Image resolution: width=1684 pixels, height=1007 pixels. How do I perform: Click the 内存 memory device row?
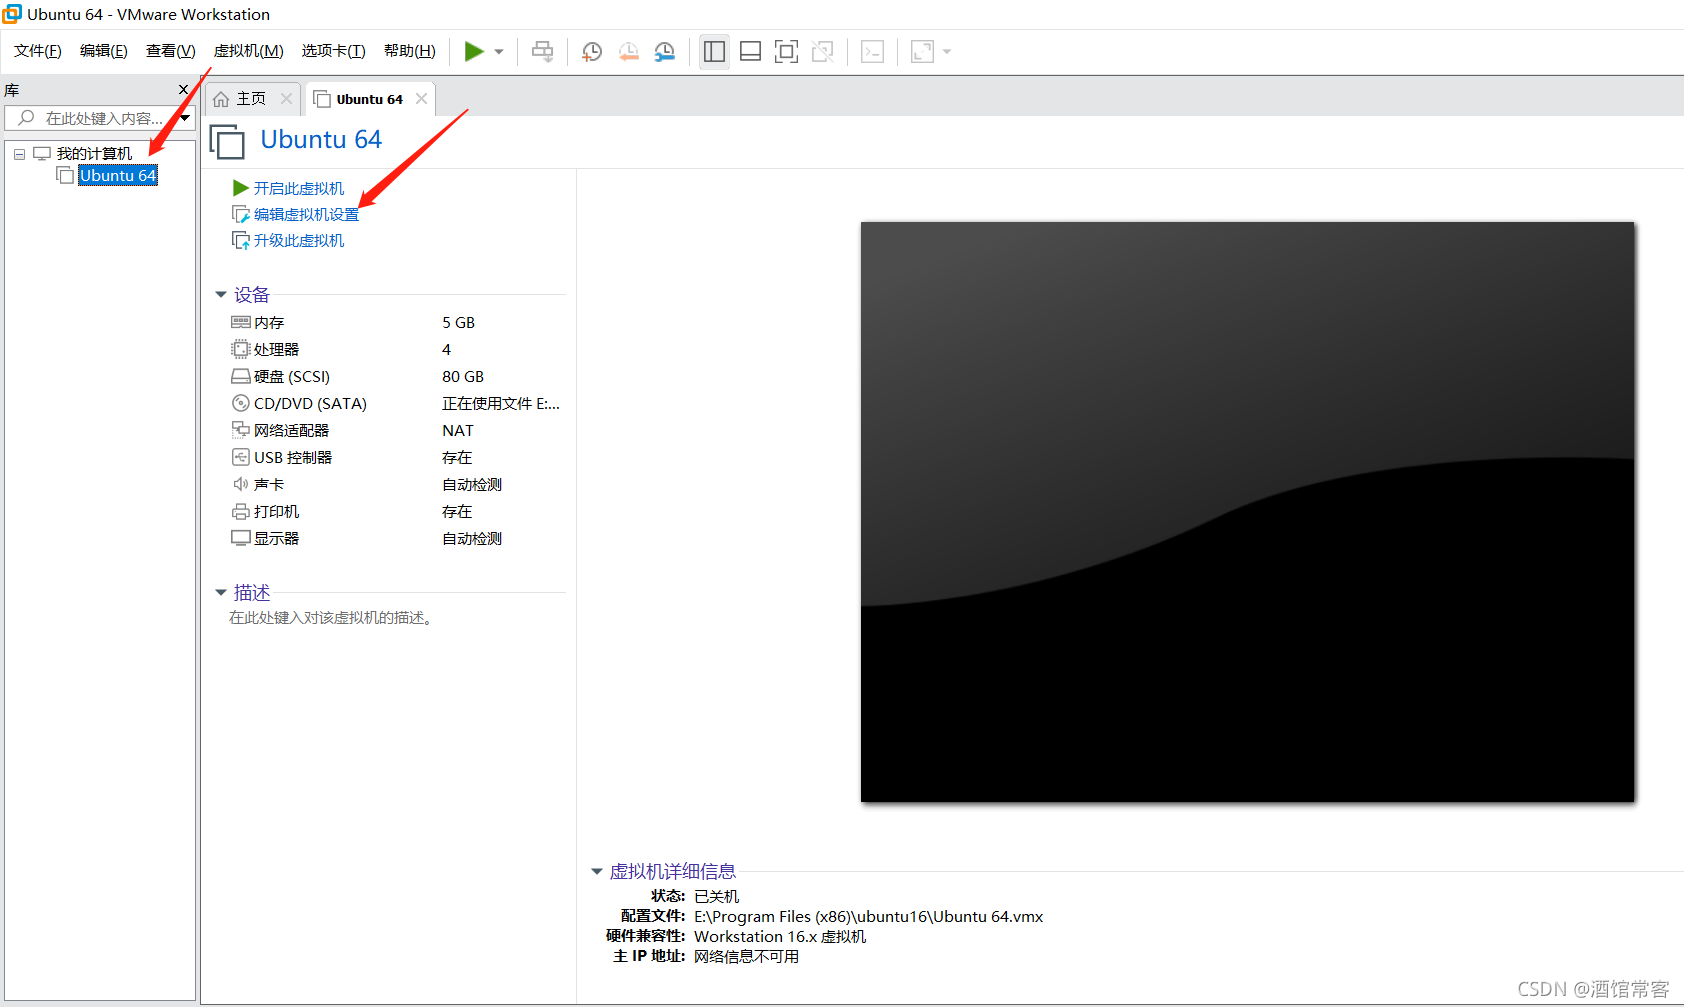(x=397, y=322)
